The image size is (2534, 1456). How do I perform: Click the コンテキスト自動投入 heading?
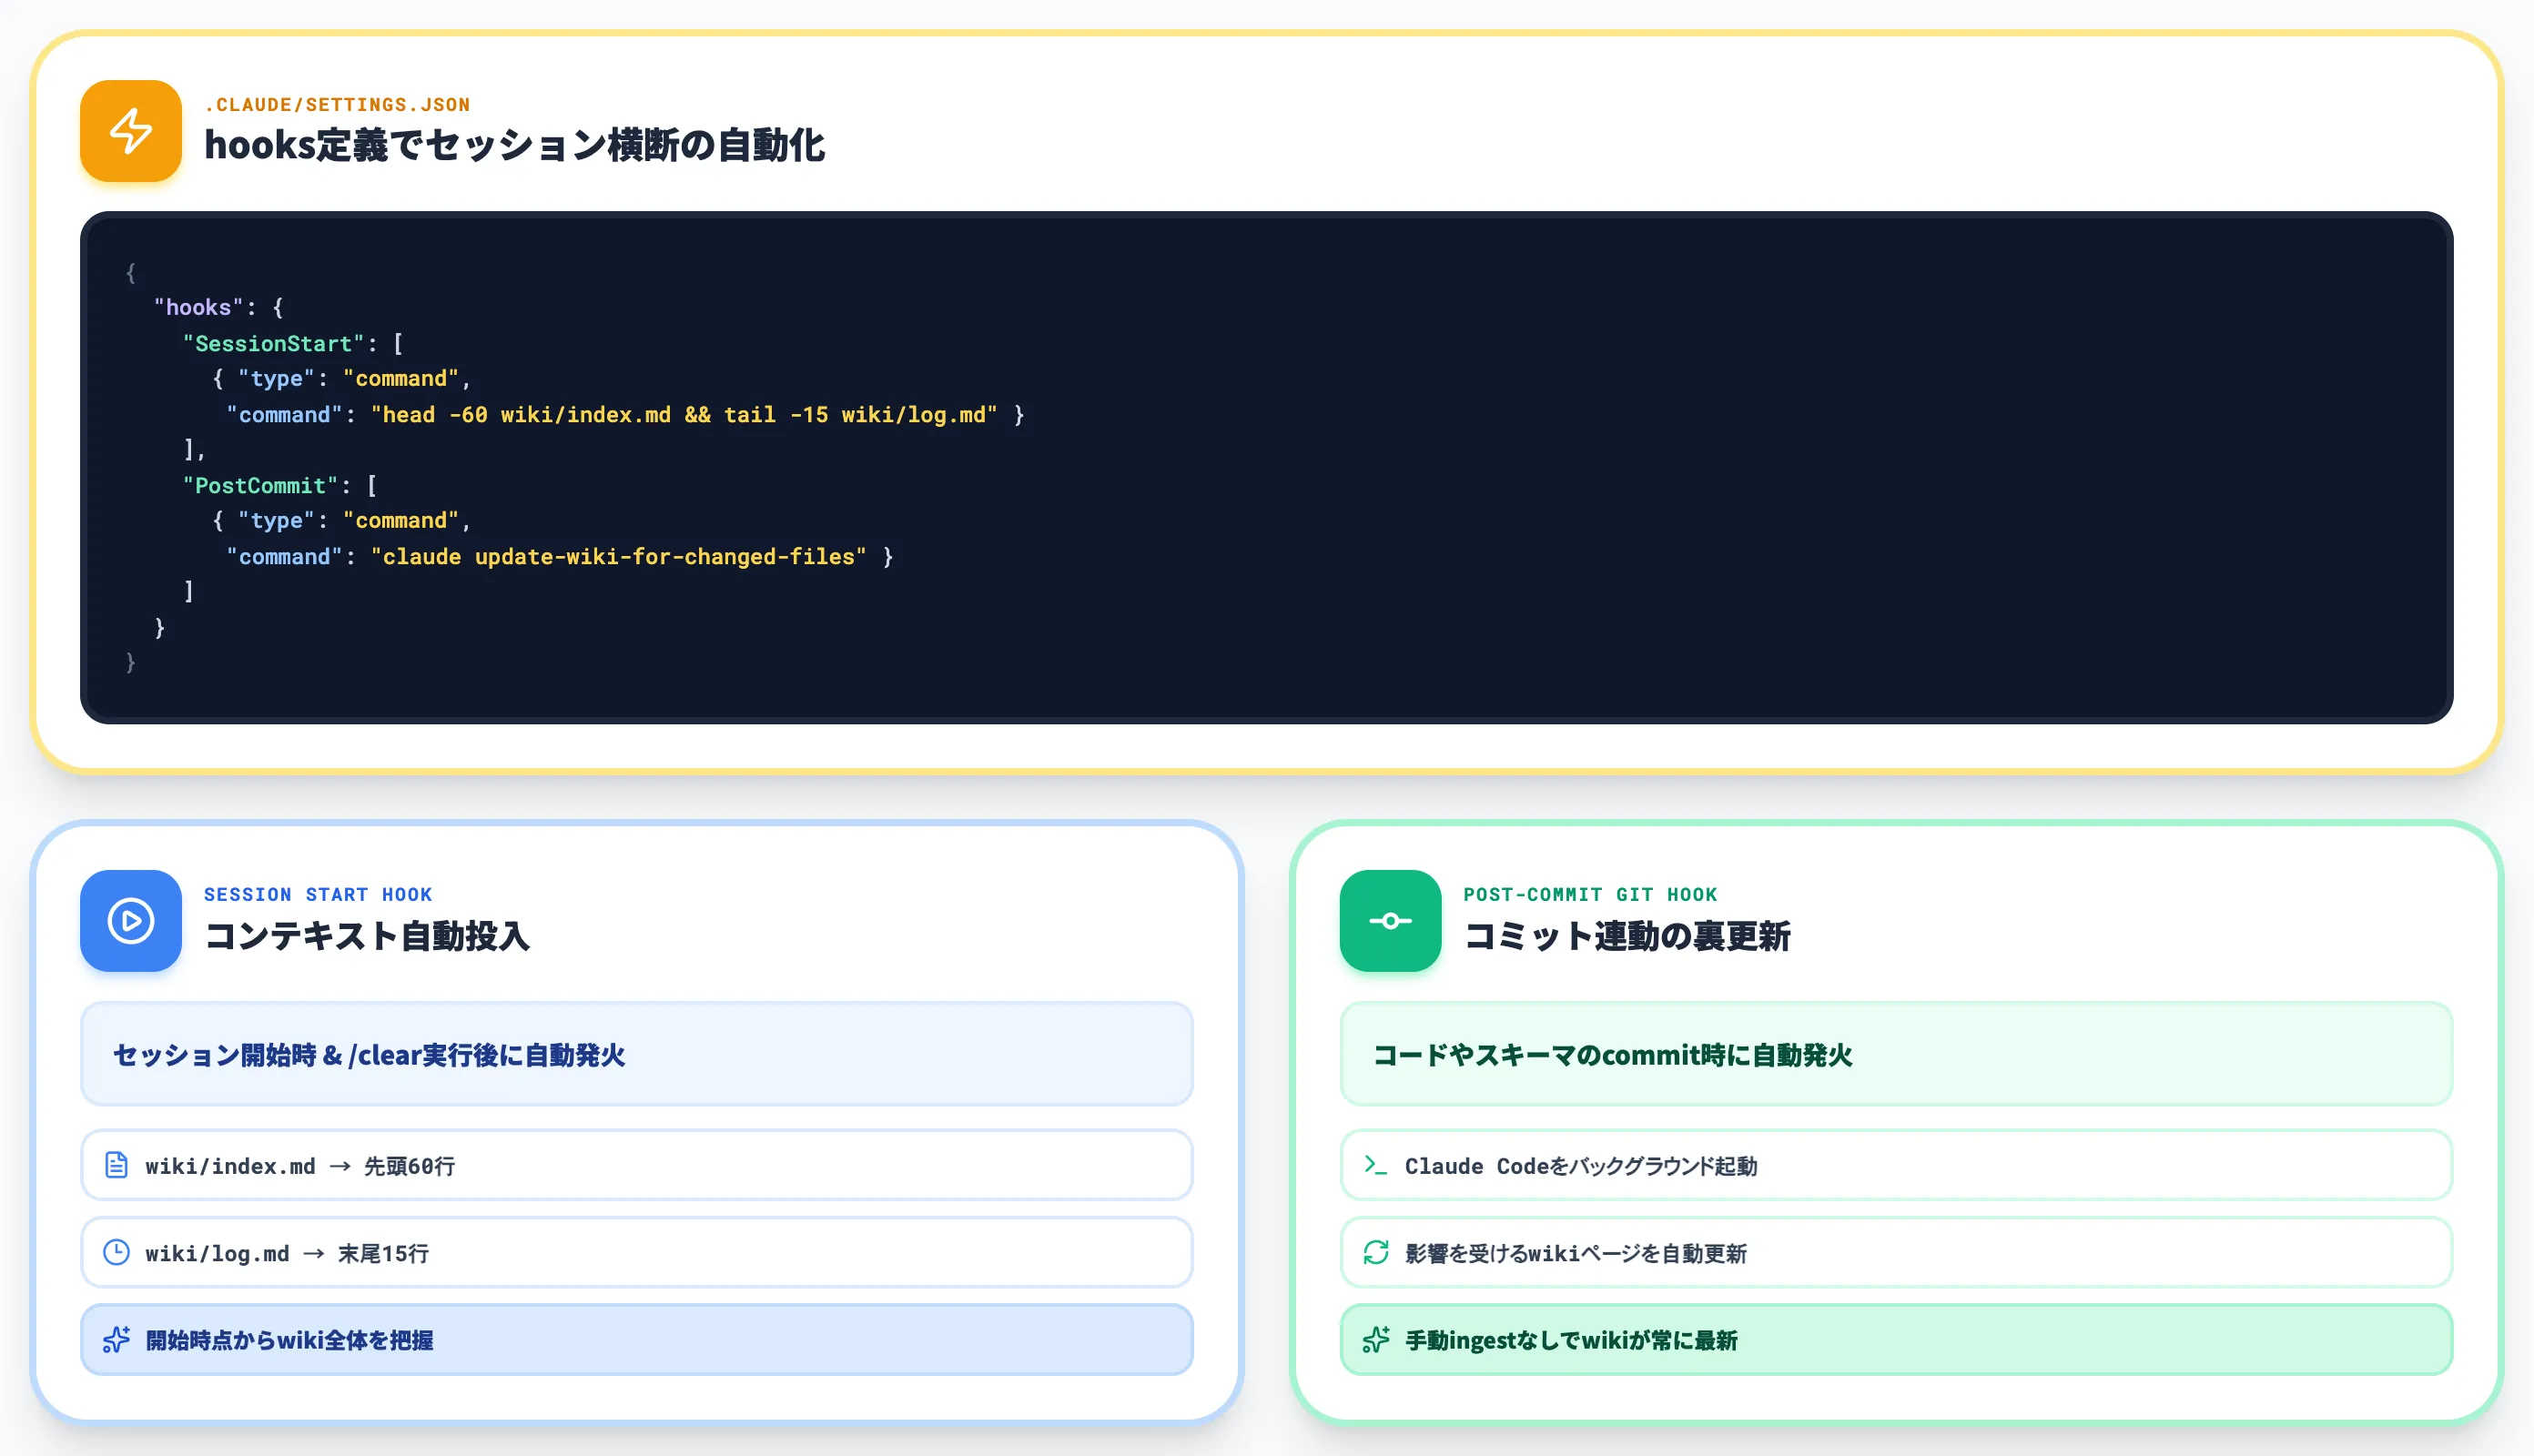click(367, 936)
